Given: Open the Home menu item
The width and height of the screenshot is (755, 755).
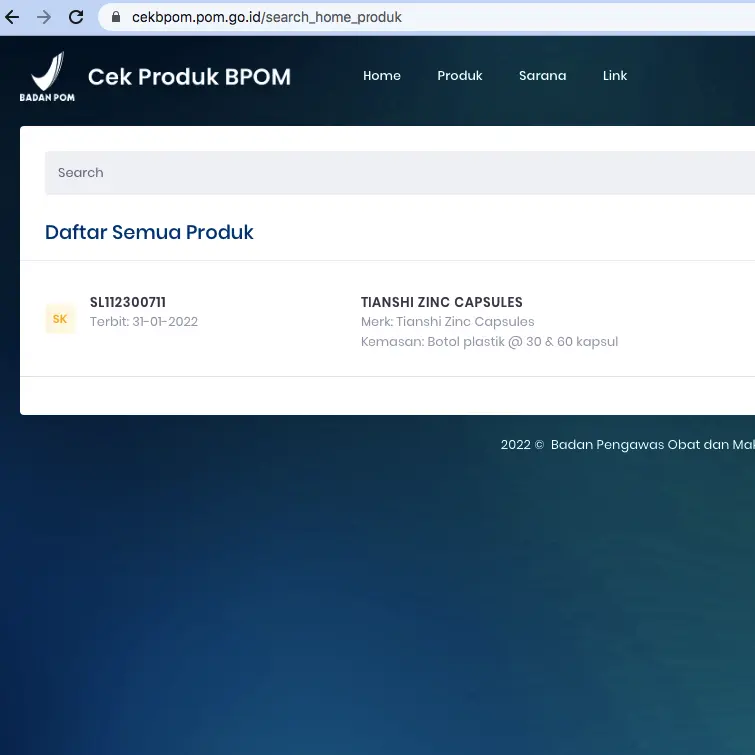Looking at the screenshot, I should [382, 76].
